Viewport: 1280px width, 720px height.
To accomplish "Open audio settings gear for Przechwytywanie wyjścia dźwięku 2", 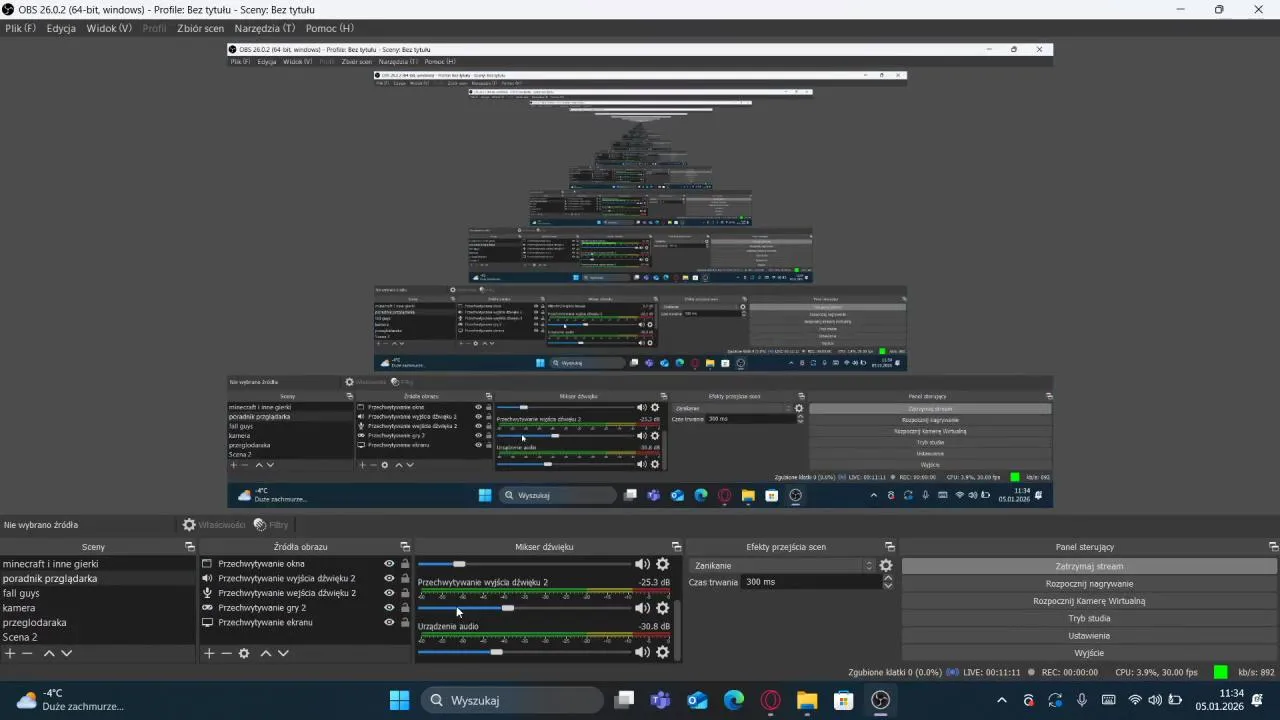I will pos(662,608).
